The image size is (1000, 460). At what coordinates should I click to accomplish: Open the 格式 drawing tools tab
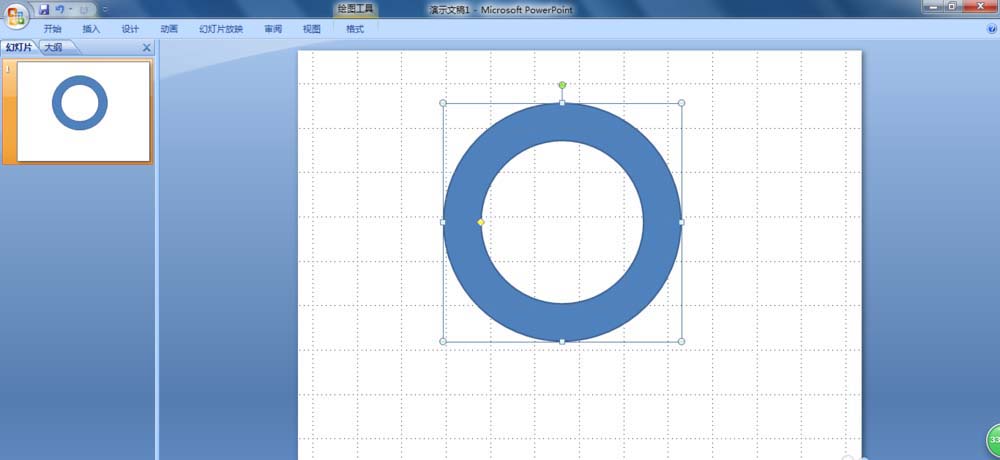(x=355, y=29)
